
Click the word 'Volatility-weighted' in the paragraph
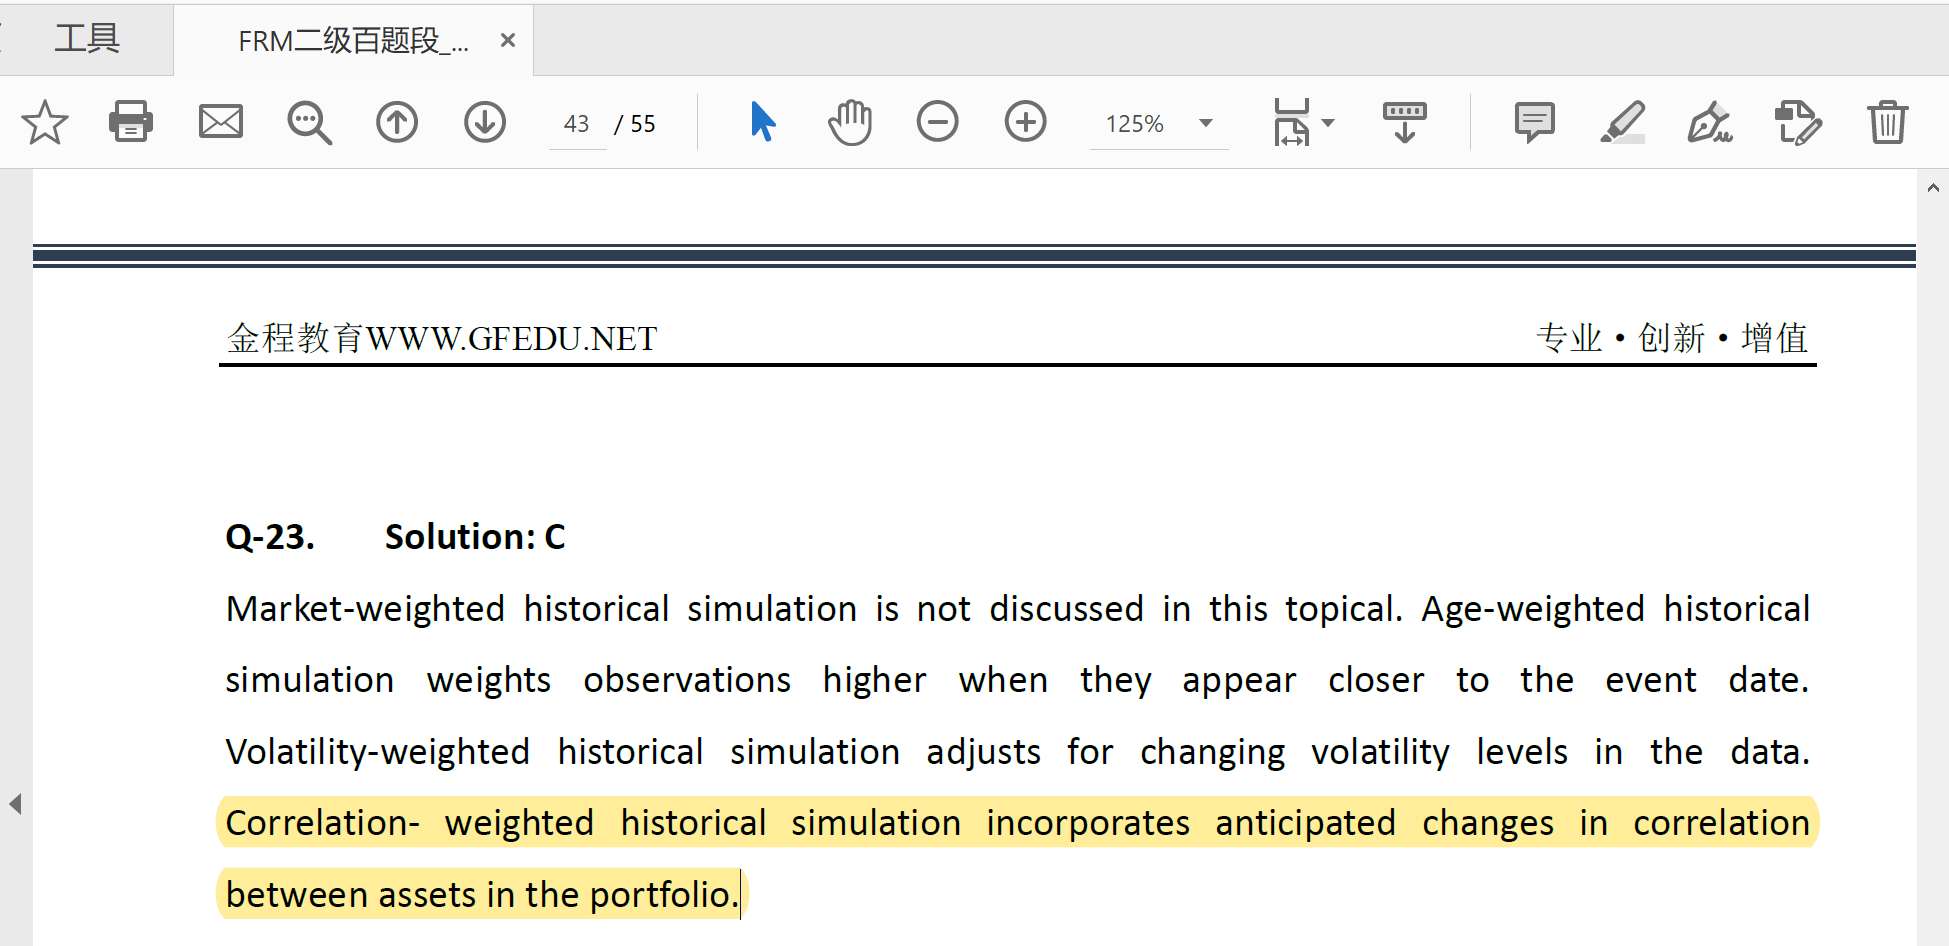tap(377, 752)
